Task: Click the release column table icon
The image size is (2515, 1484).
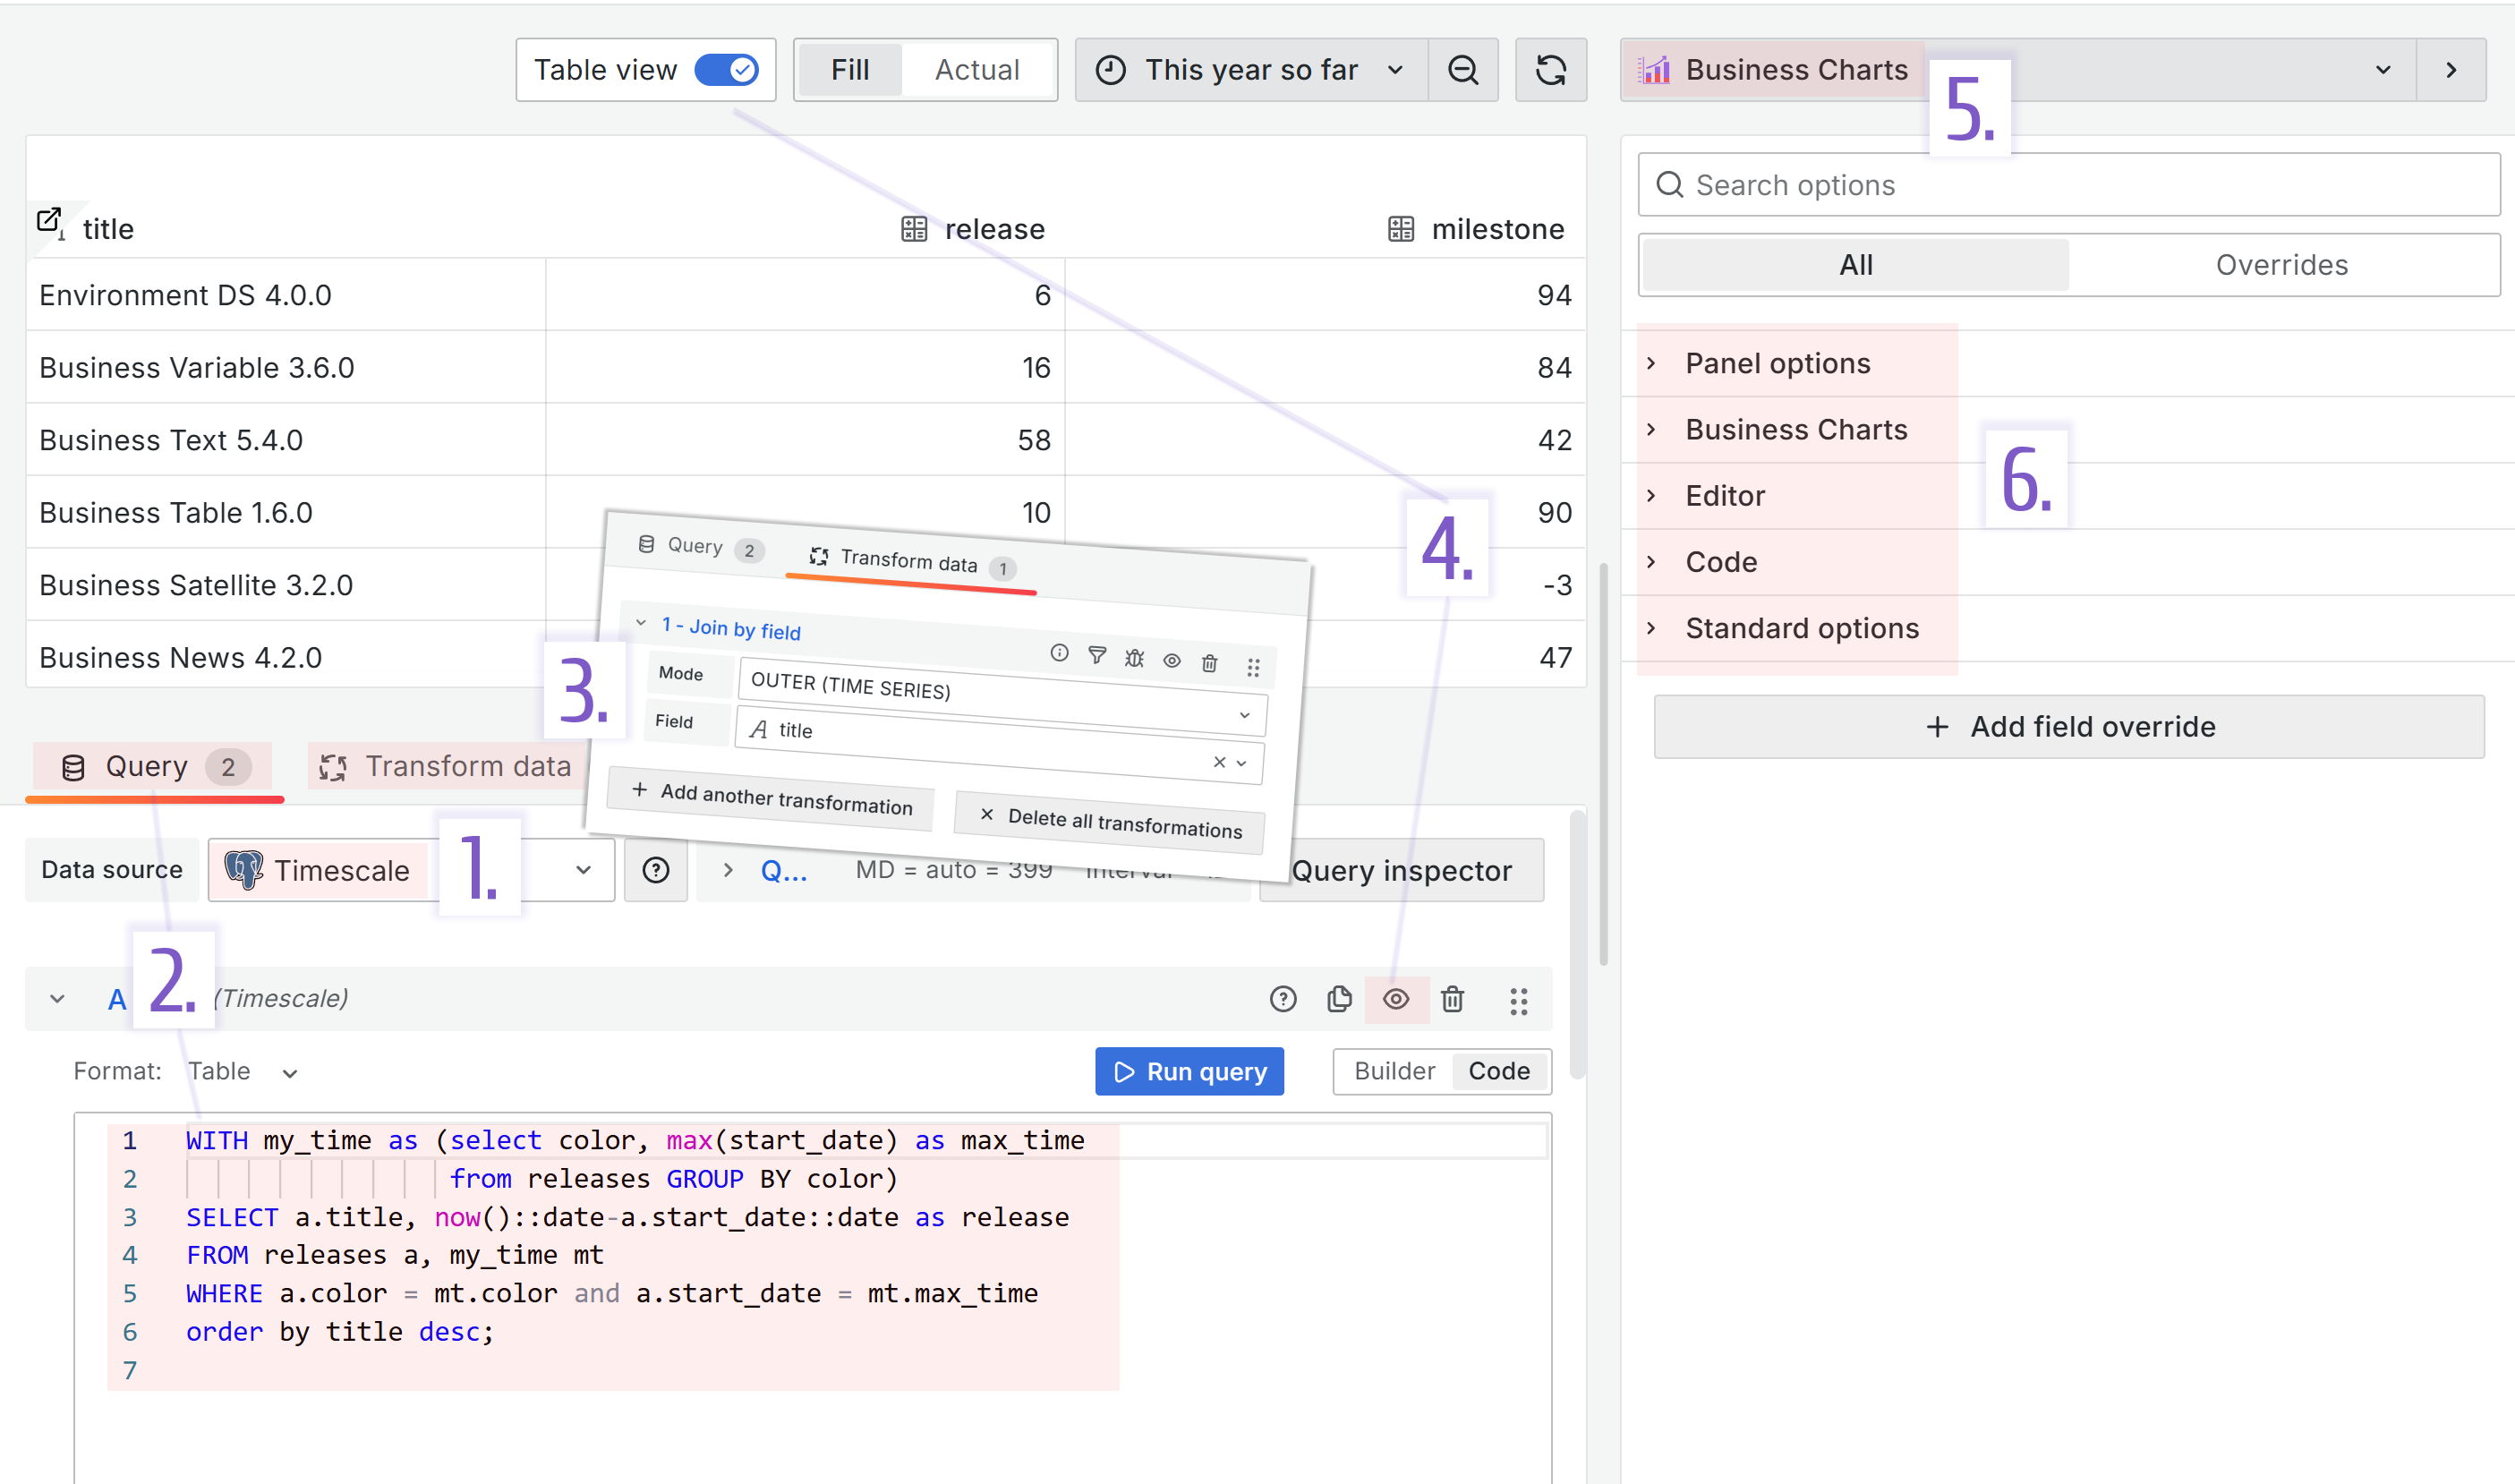Action: click(x=914, y=229)
